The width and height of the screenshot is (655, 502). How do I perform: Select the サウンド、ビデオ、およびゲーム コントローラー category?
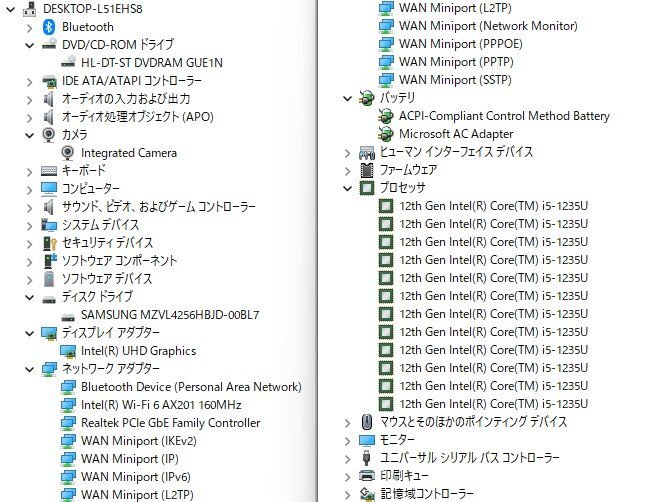pyautogui.click(x=159, y=207)
